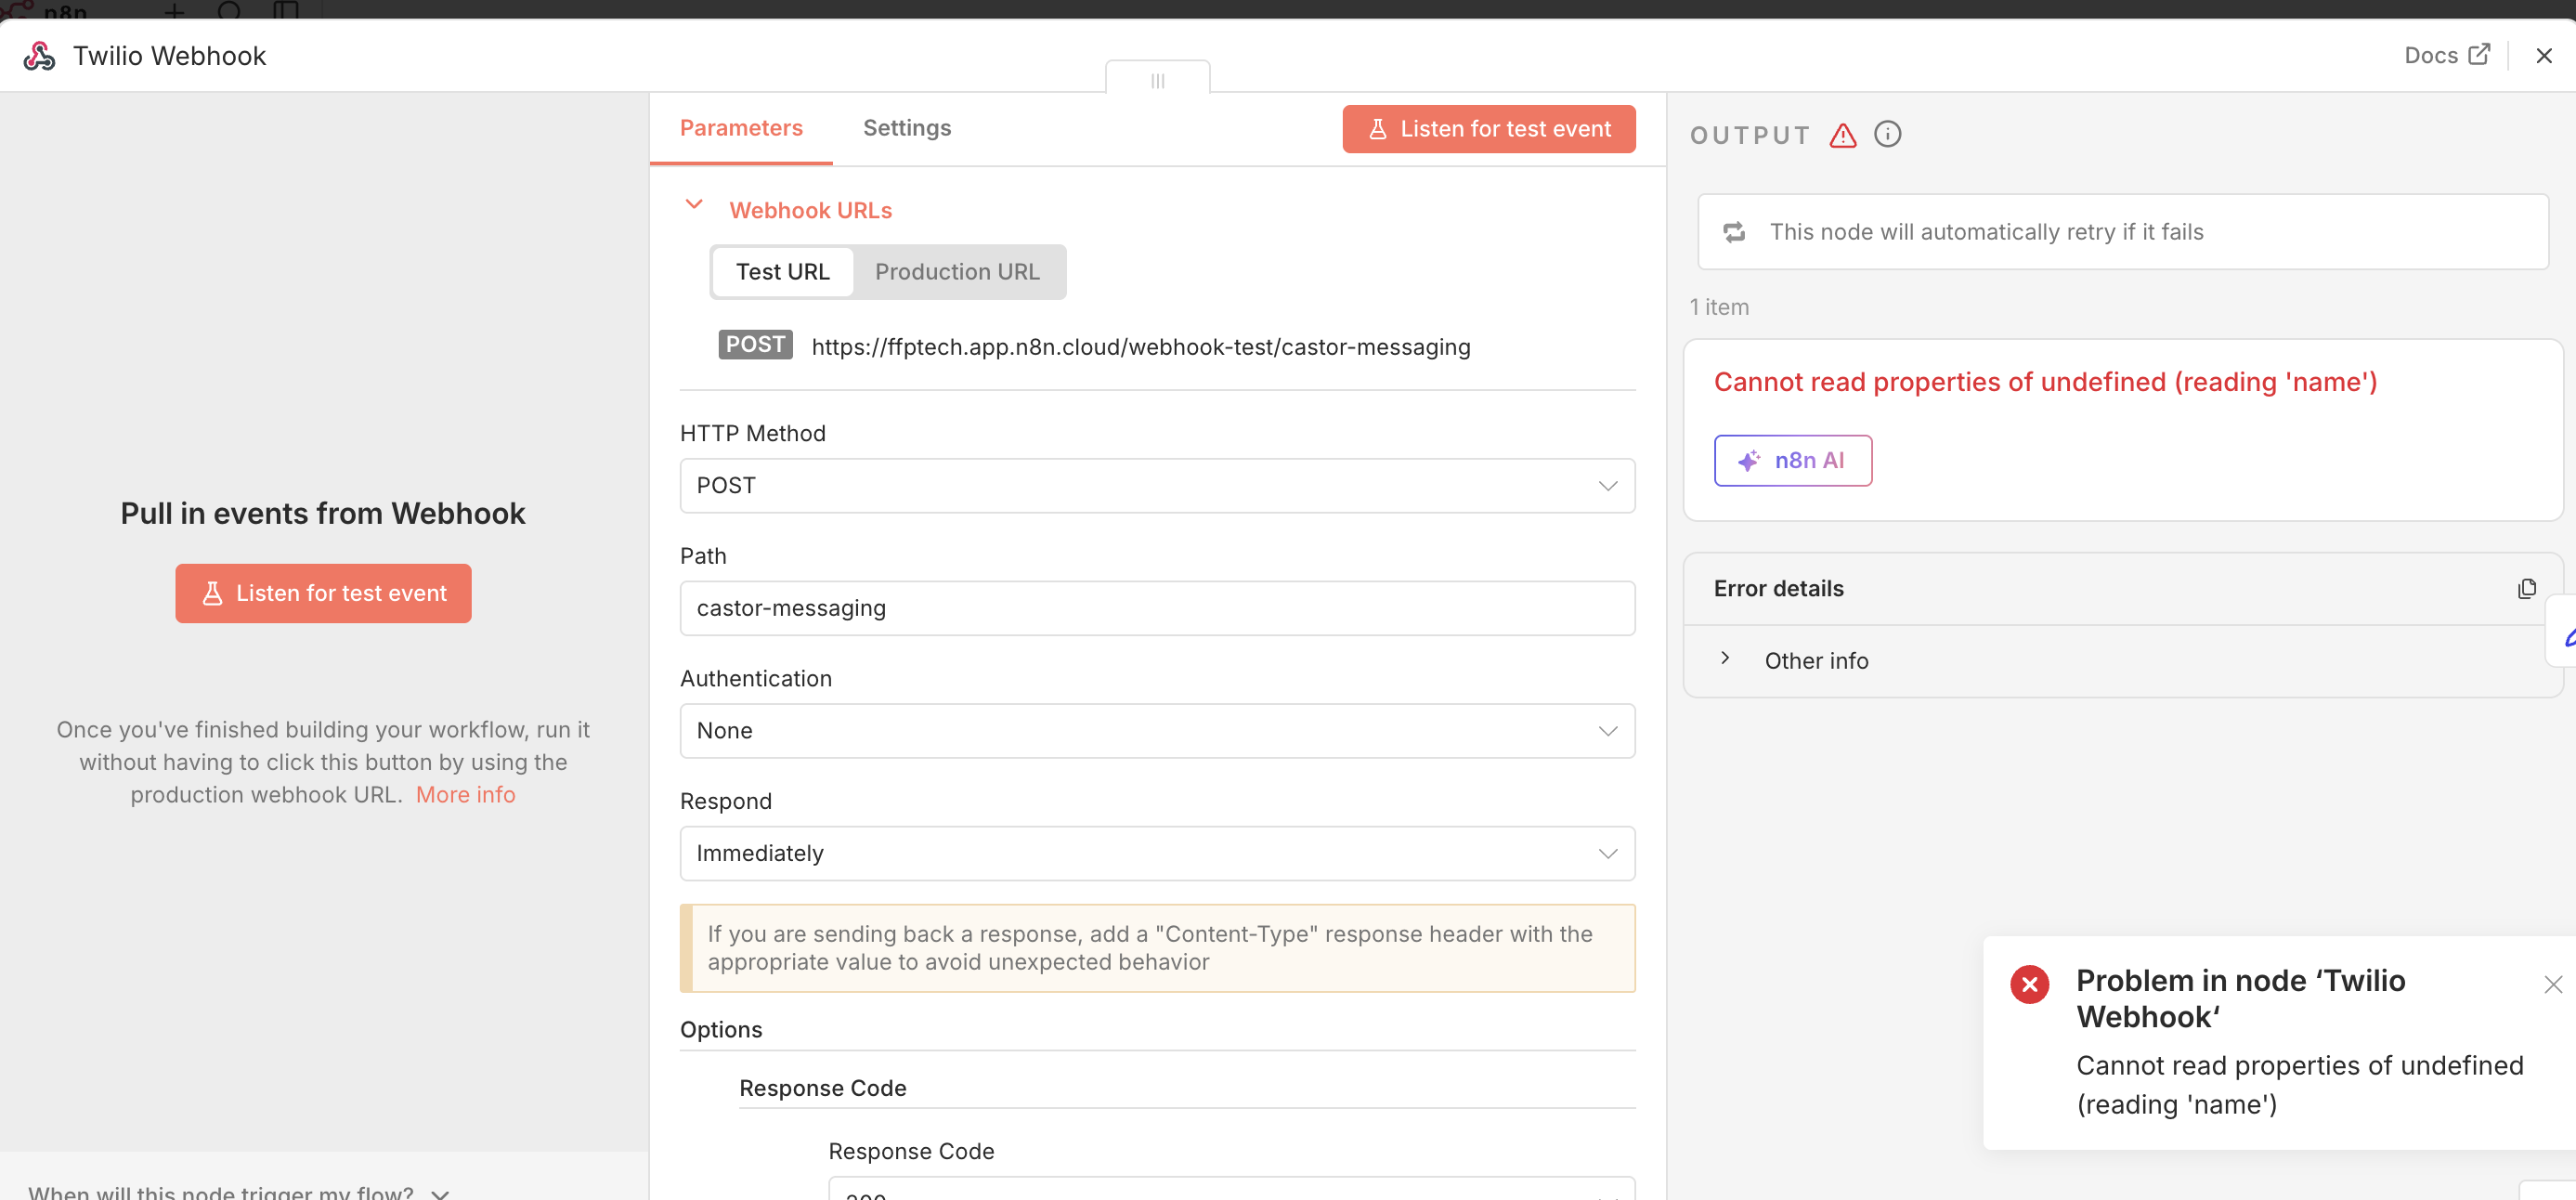Click the output warning triangle icon
The image size is (2576, 1200).
point(1842,135)
